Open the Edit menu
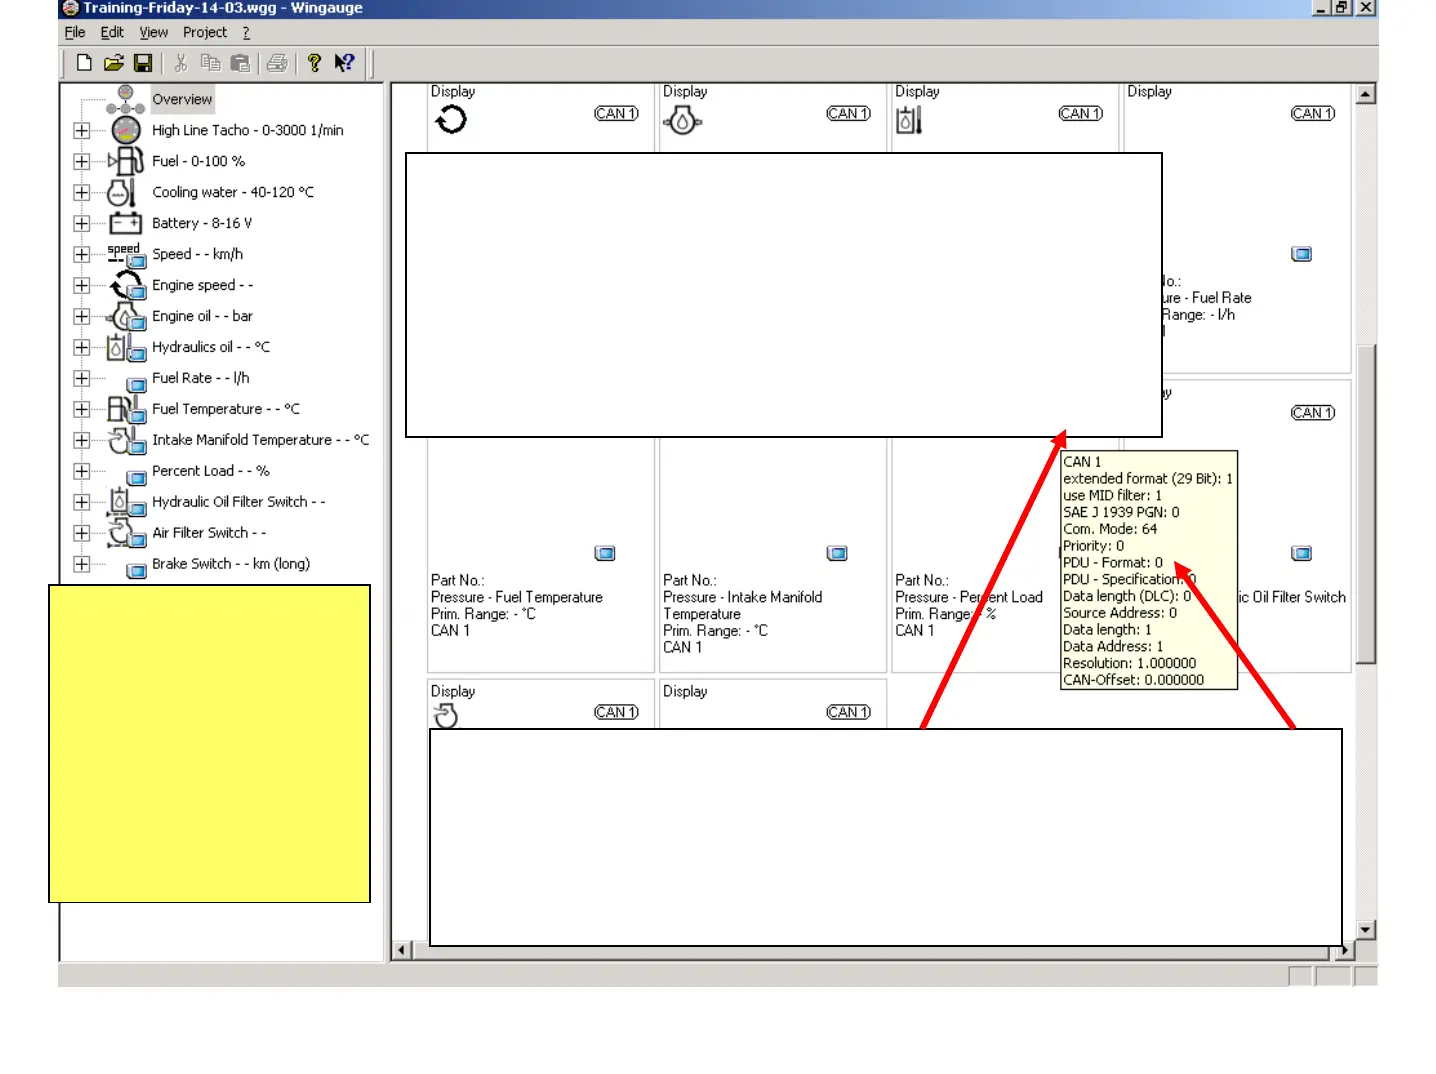This screenshot has height=1074, width=1436. pyautogui.click(x=112, y=32)
